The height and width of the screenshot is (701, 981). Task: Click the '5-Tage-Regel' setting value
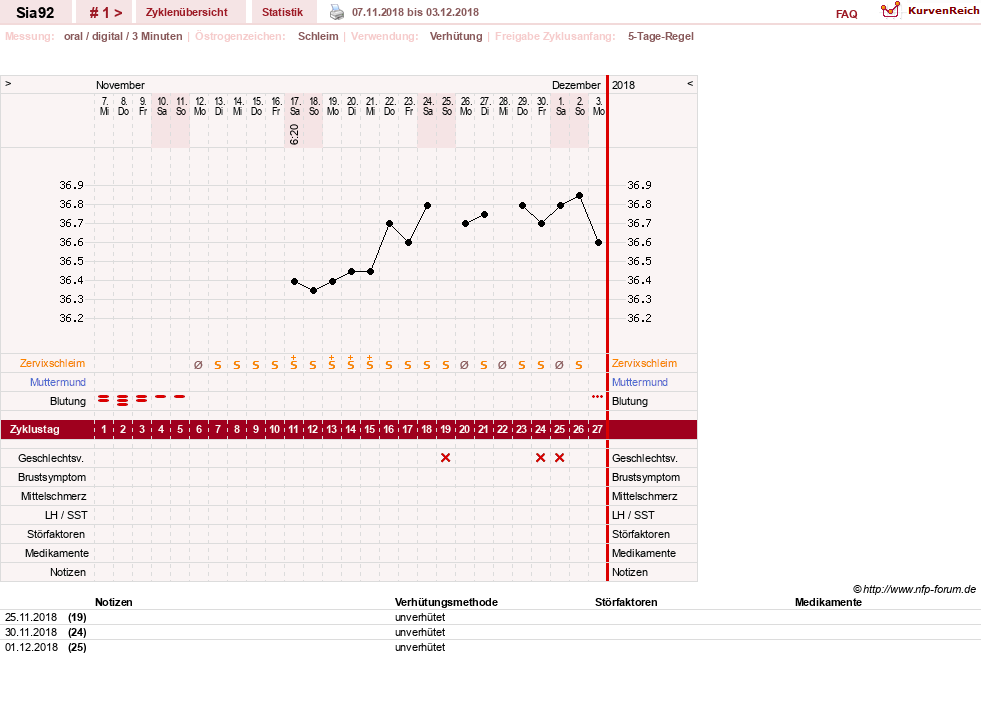point(661,36)
